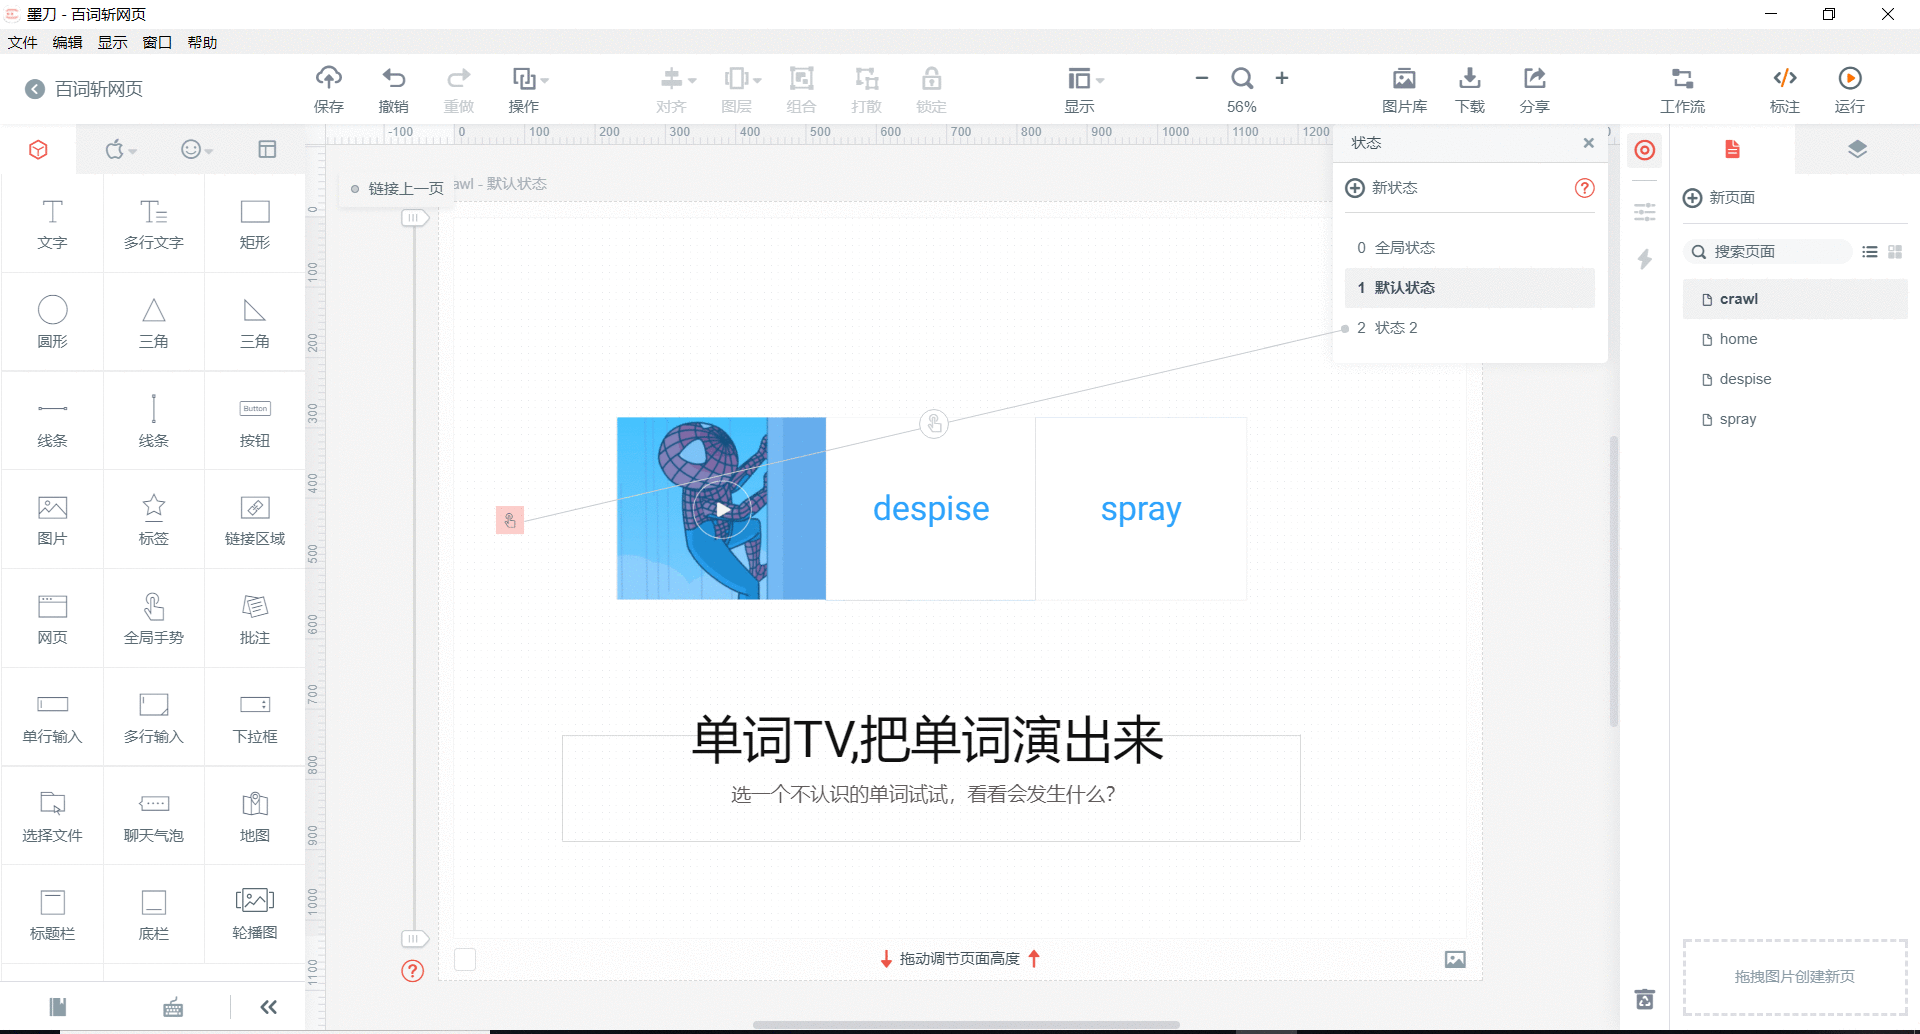Select 全局状态 in state list
The height and width of the screenshot is (1034, 1920).
[1469, 248]
